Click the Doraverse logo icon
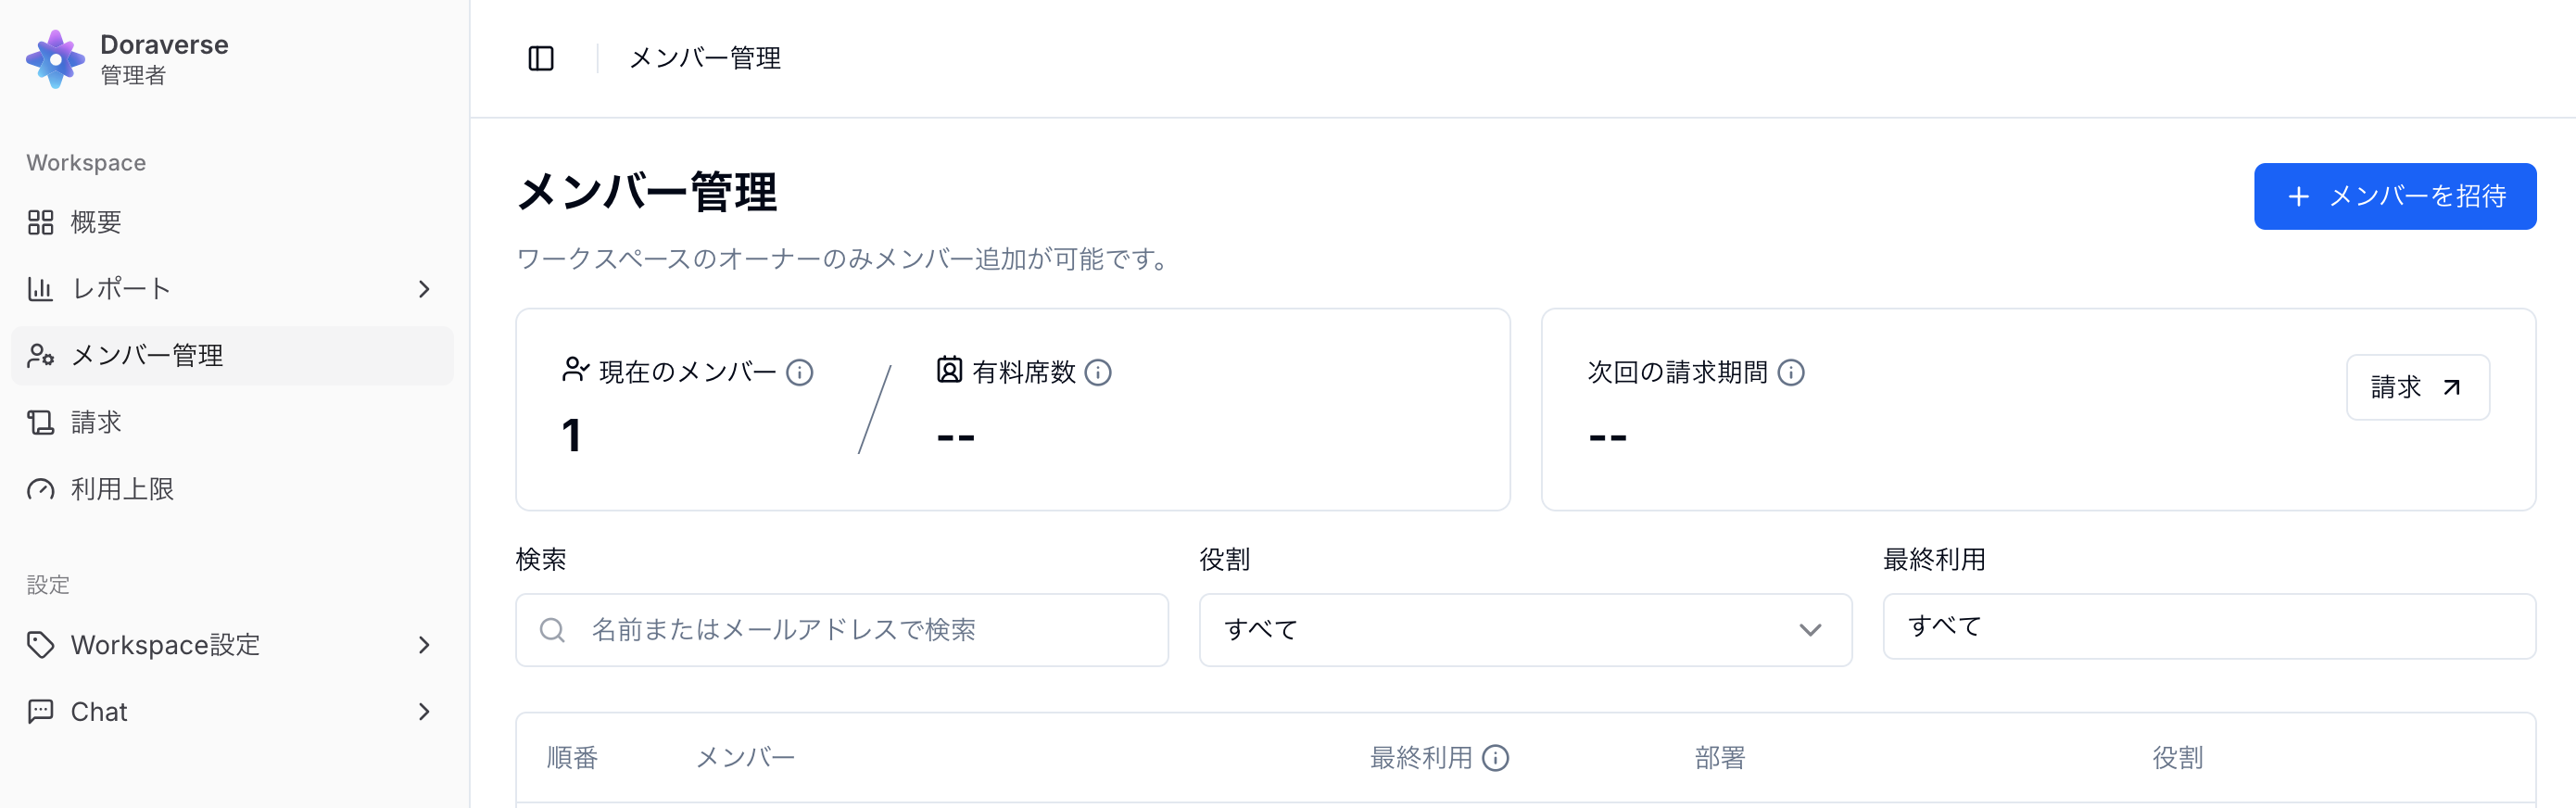Image resolution: width=2576 pixels, height=808 pixels. coord(55,59)
